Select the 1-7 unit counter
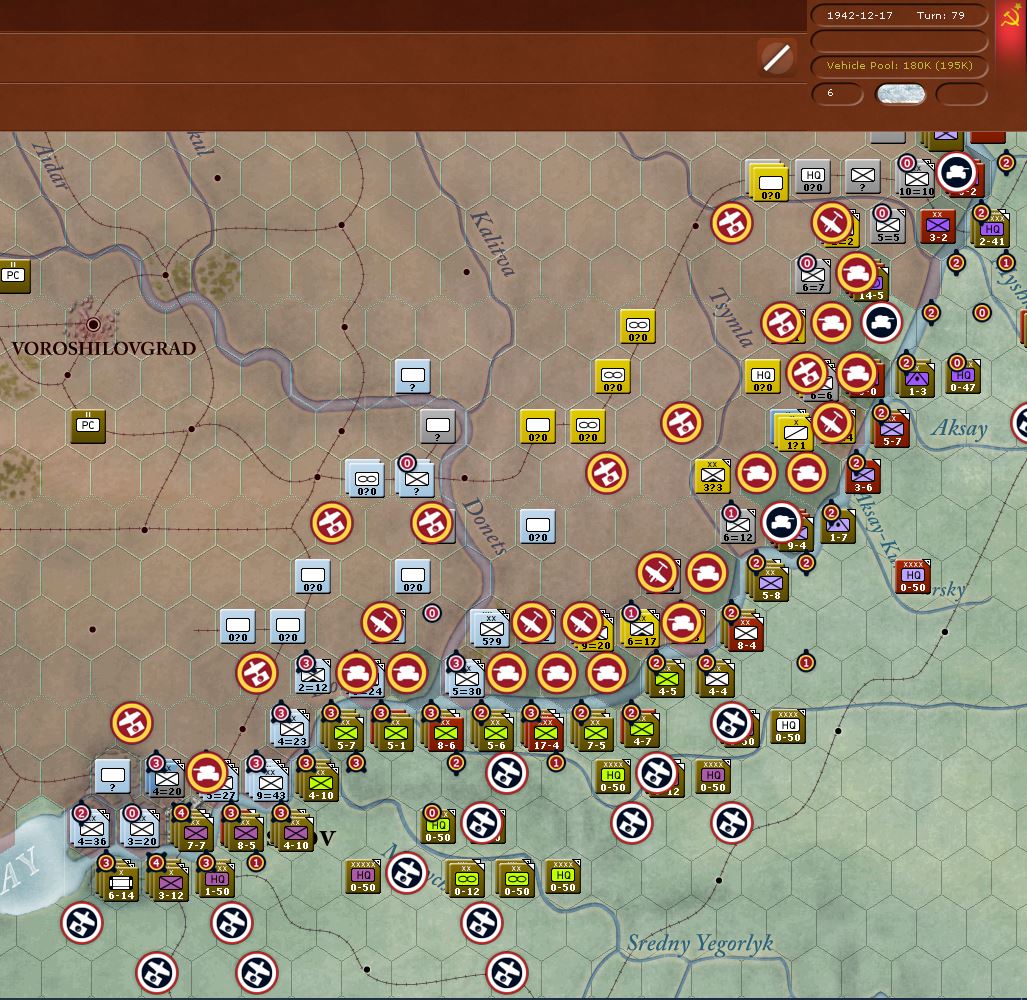 (x=838, y=525)
